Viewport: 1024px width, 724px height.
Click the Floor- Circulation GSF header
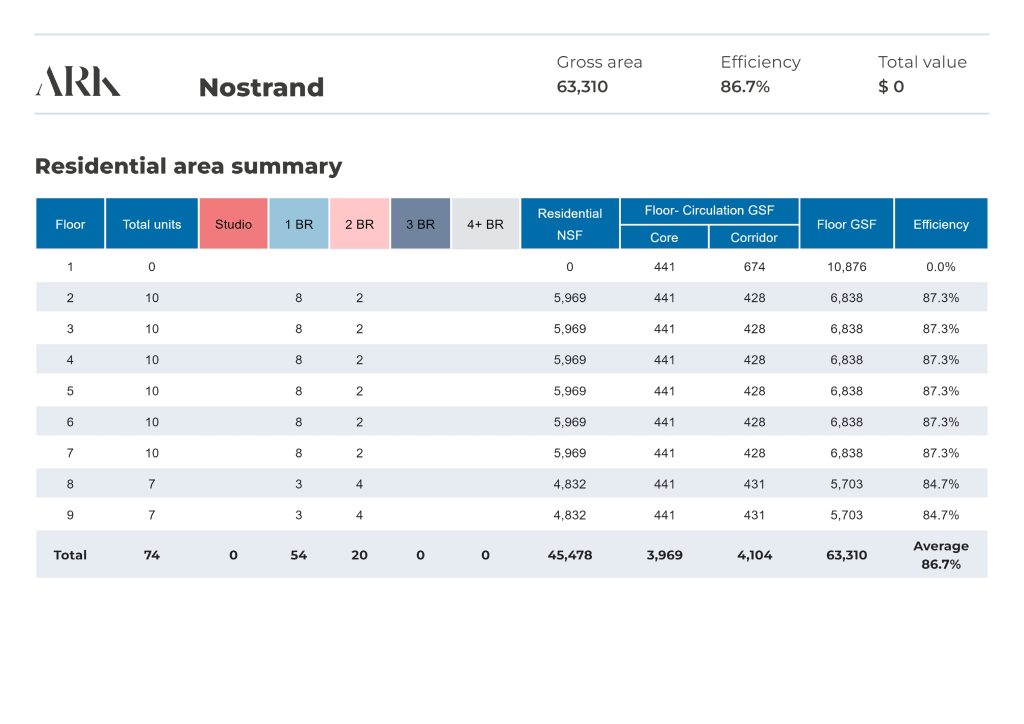709,211
